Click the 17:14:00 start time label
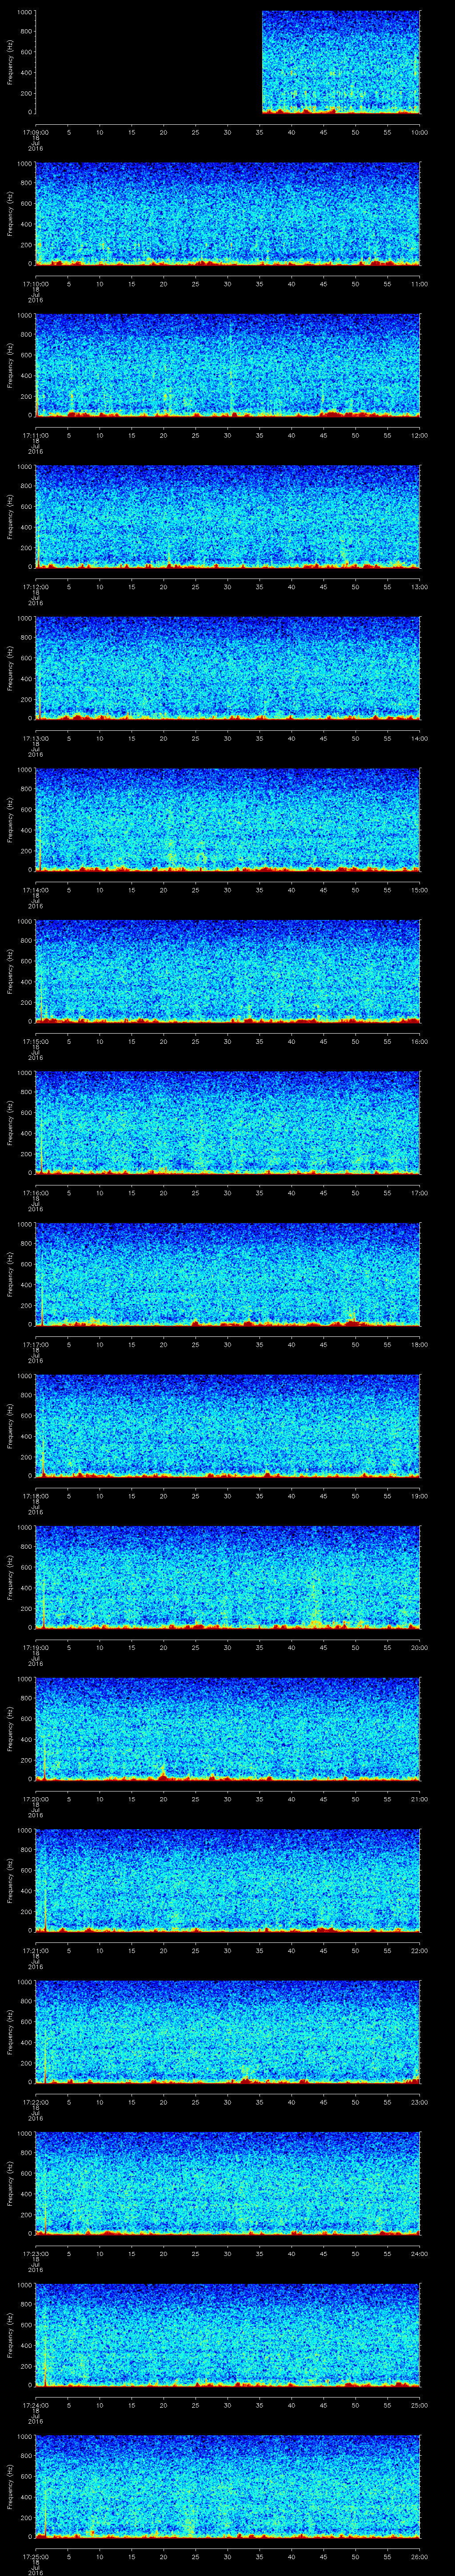This screenshot has height=2576, width=455. click(35, 890)
